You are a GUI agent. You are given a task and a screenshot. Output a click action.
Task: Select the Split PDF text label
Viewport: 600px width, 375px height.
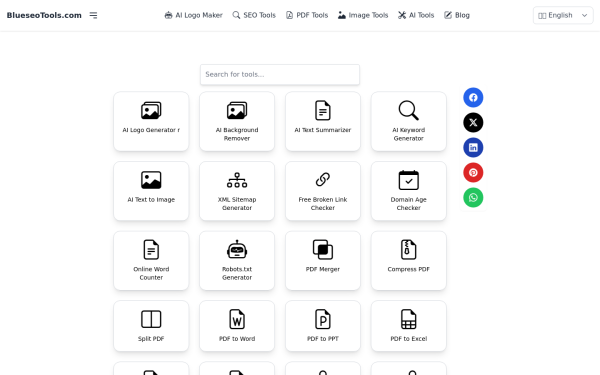[151, 339]
